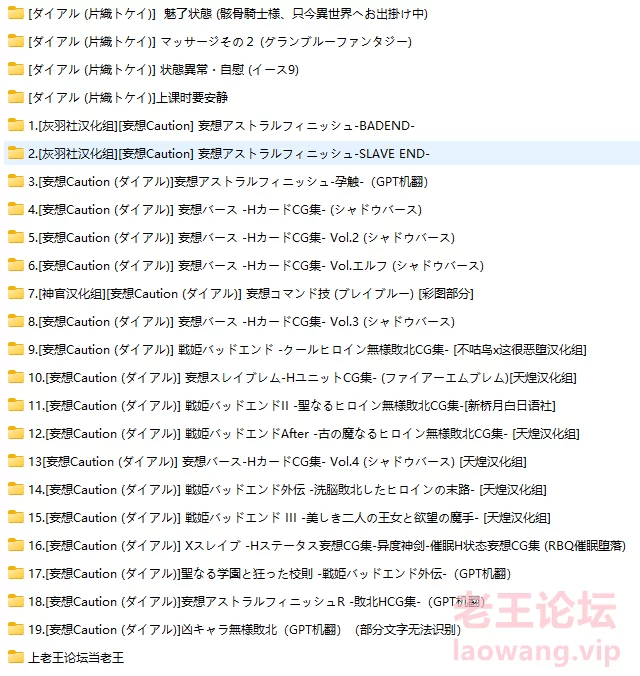Click folder icon of row numbered 12.
The height and width of the screenshot is (676, 640).
point(16,434)
